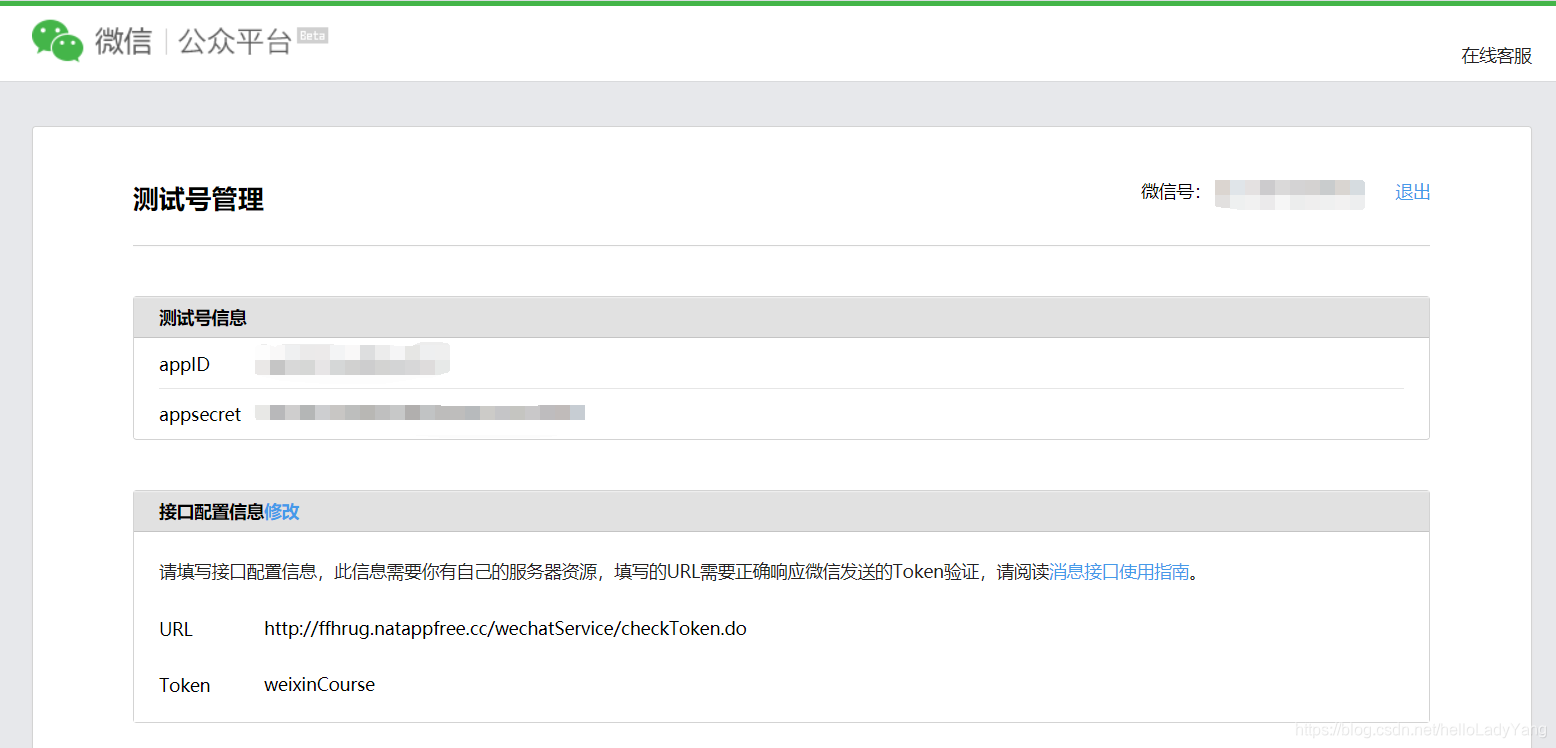Click 修改 to edit interface configuration
Screen dimensions: 1556x748
coord(282,512)
